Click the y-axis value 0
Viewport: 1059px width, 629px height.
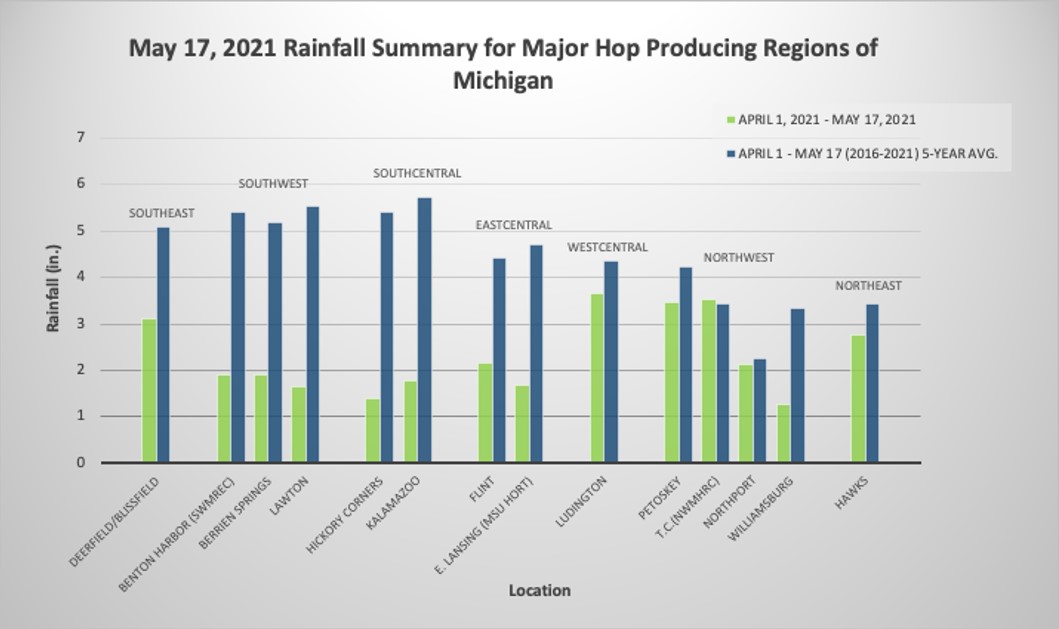click(x=81, y=463)
